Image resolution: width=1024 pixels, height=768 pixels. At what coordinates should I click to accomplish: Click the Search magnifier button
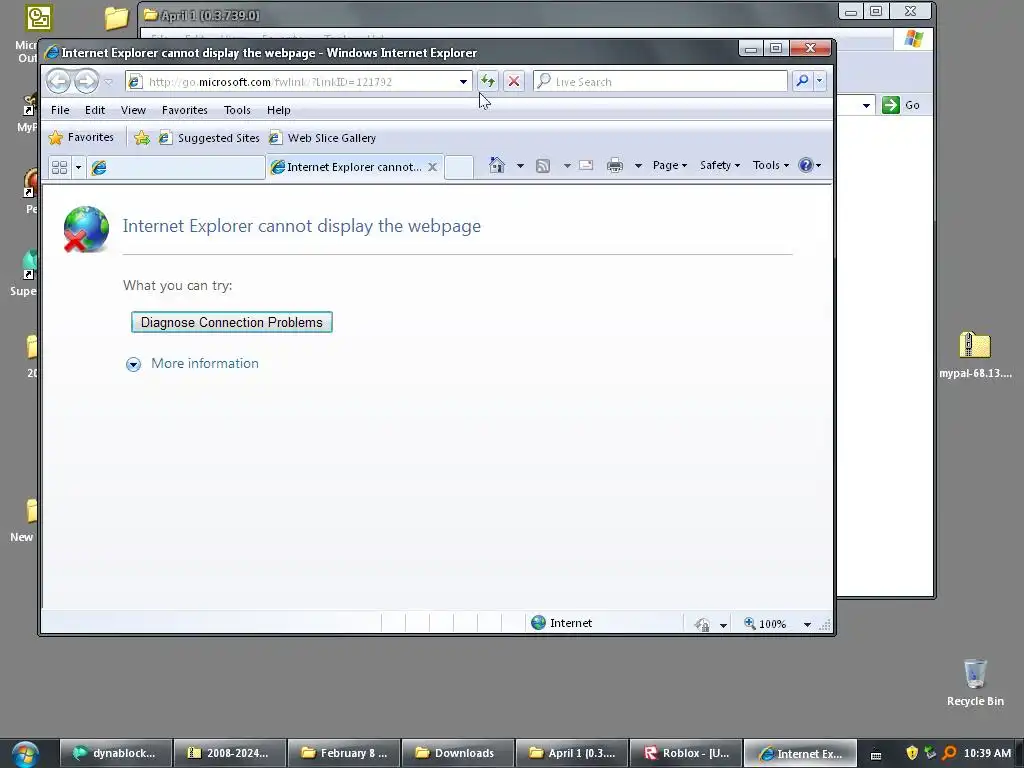pyautogui.click(x=802, y=81)
